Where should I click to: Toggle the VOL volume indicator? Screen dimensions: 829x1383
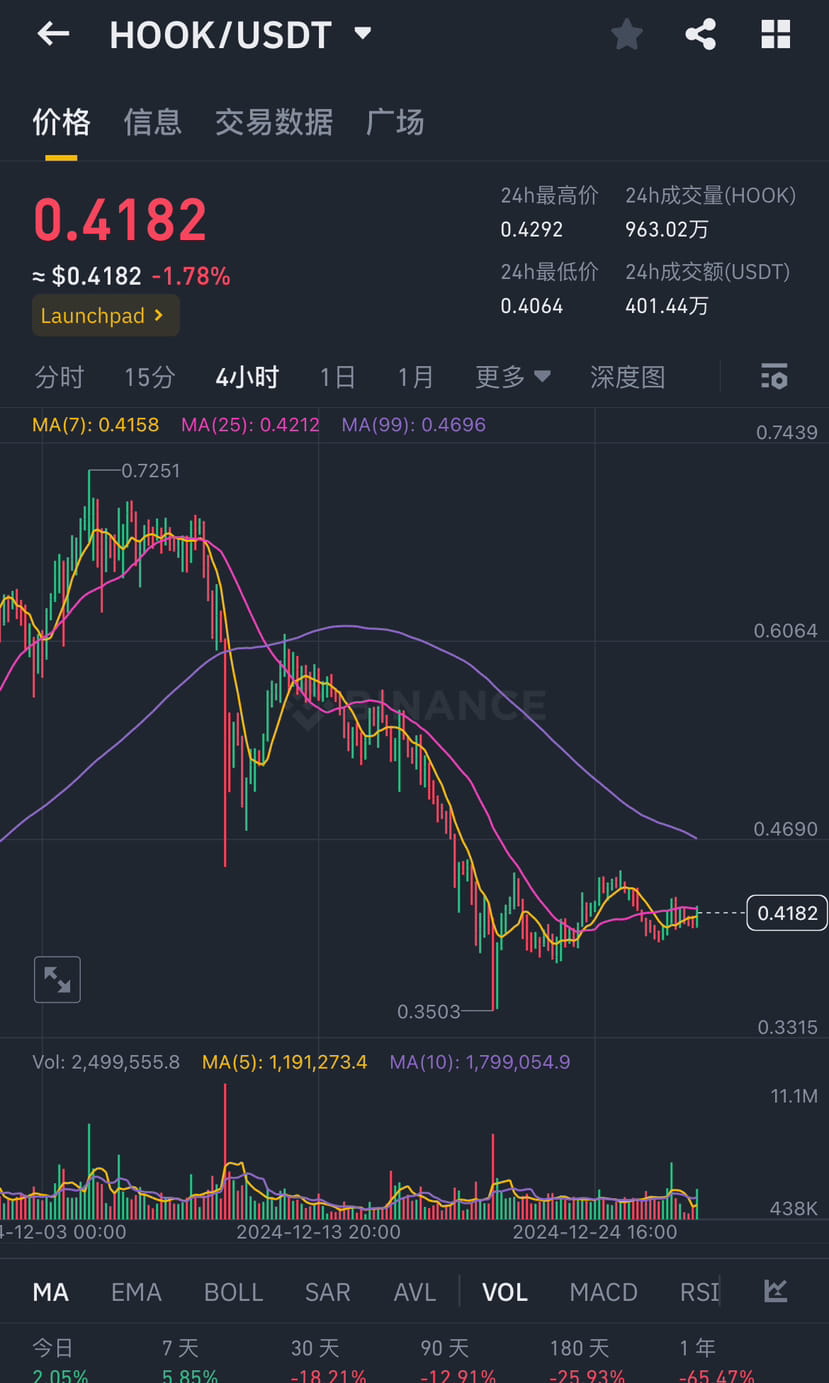pos(504,1291)
